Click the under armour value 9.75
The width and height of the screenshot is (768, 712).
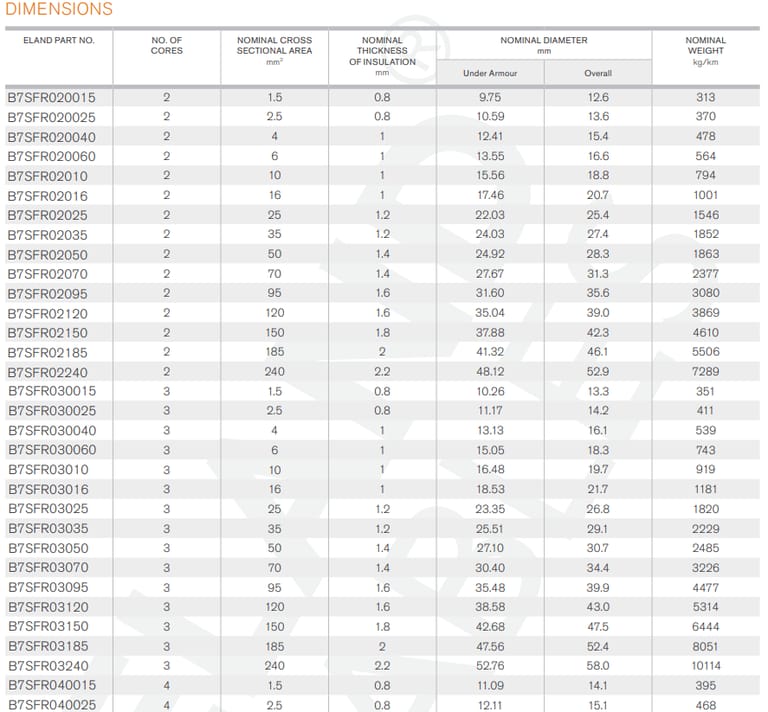490,98
